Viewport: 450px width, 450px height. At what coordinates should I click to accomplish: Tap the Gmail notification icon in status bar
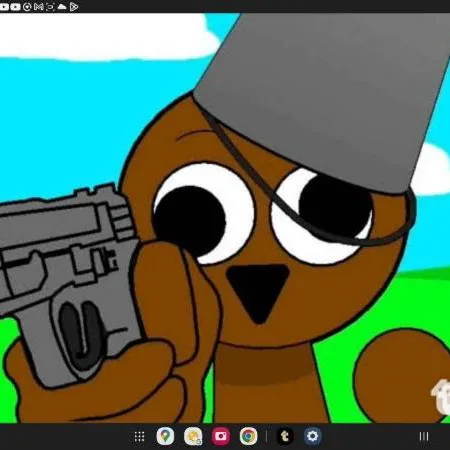[x=39, y=6]
